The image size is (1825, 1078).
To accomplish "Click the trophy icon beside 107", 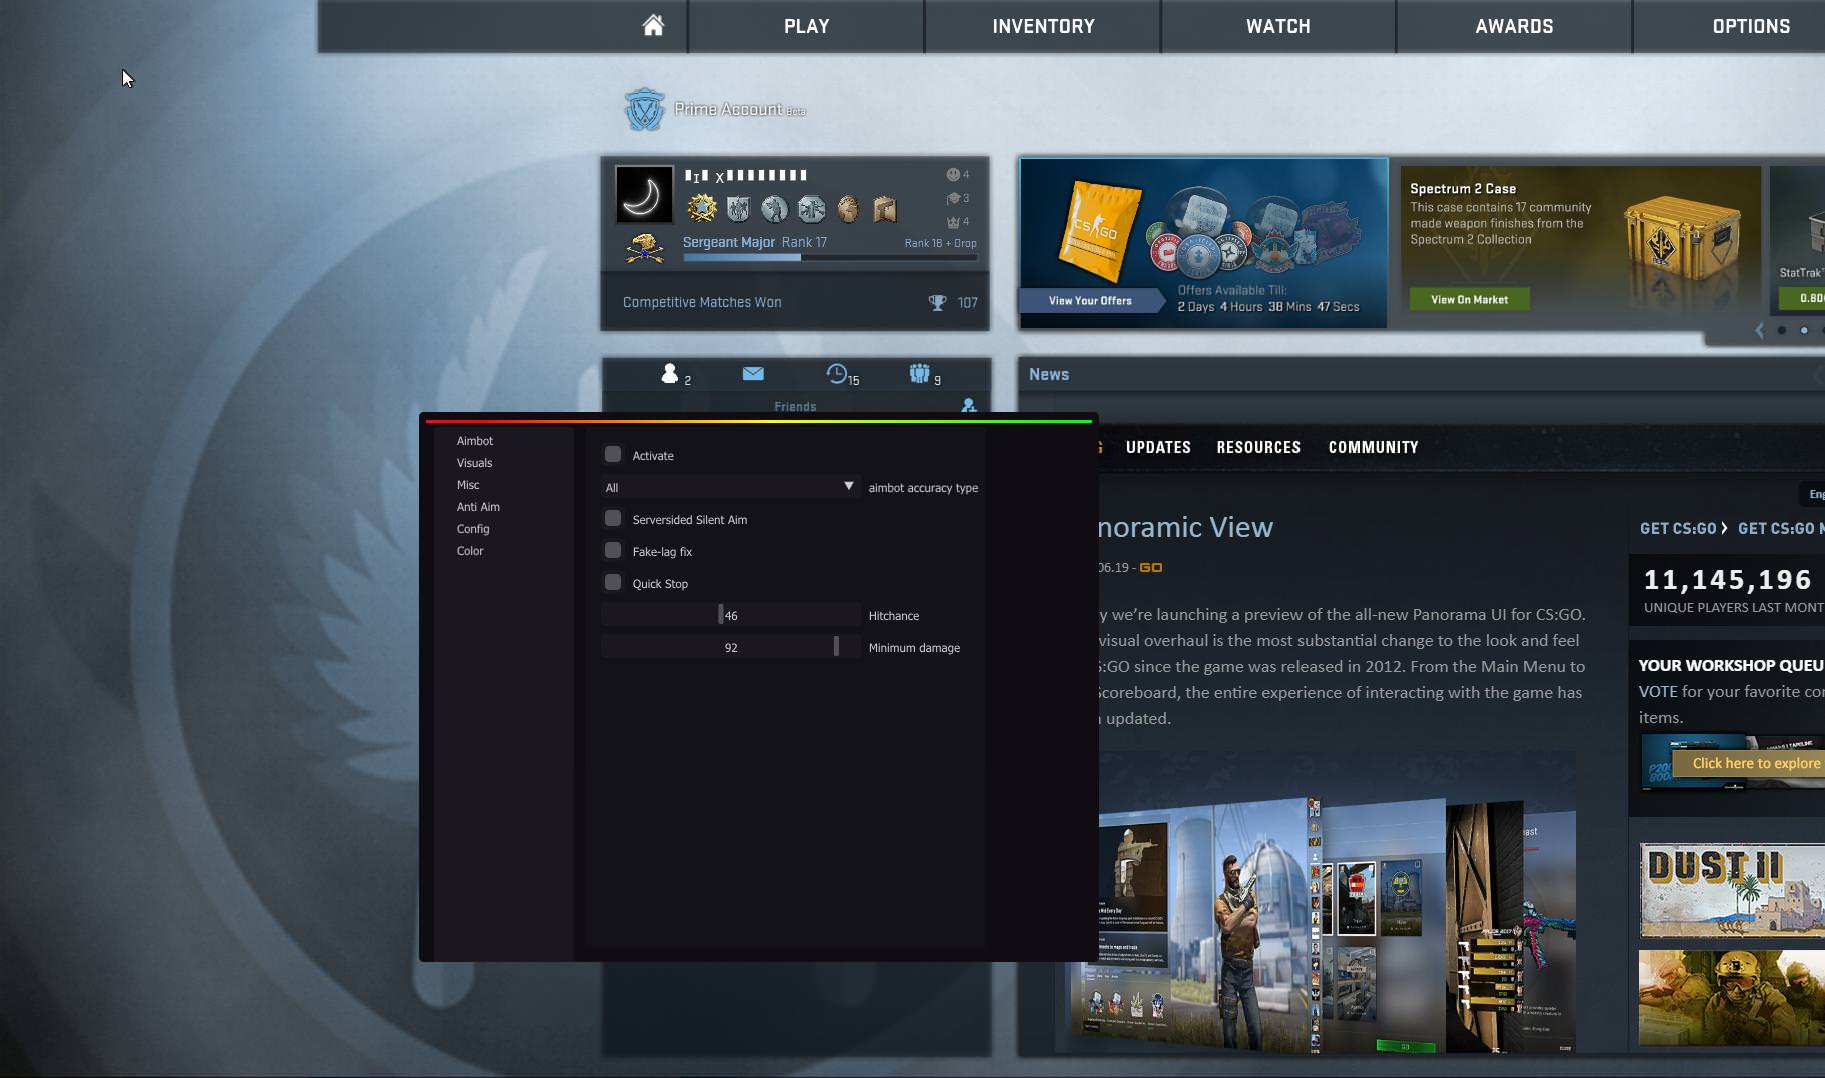I will (x=937, y=302).
